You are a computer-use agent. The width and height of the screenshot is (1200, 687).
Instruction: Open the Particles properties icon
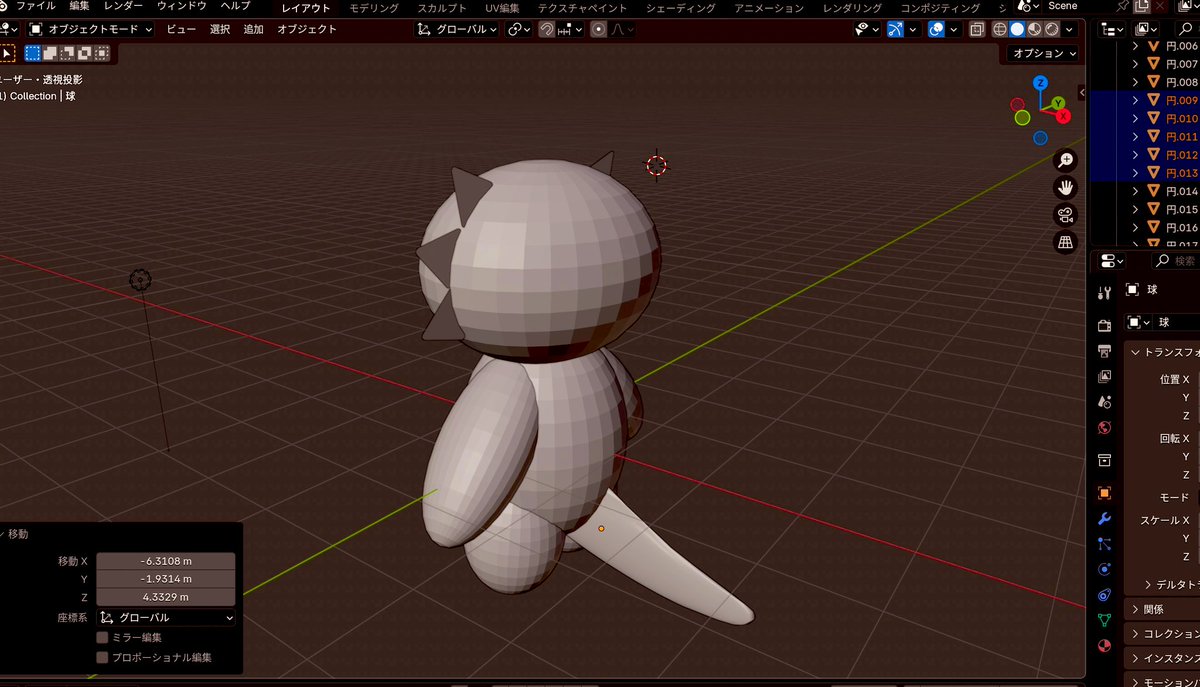1104,544
